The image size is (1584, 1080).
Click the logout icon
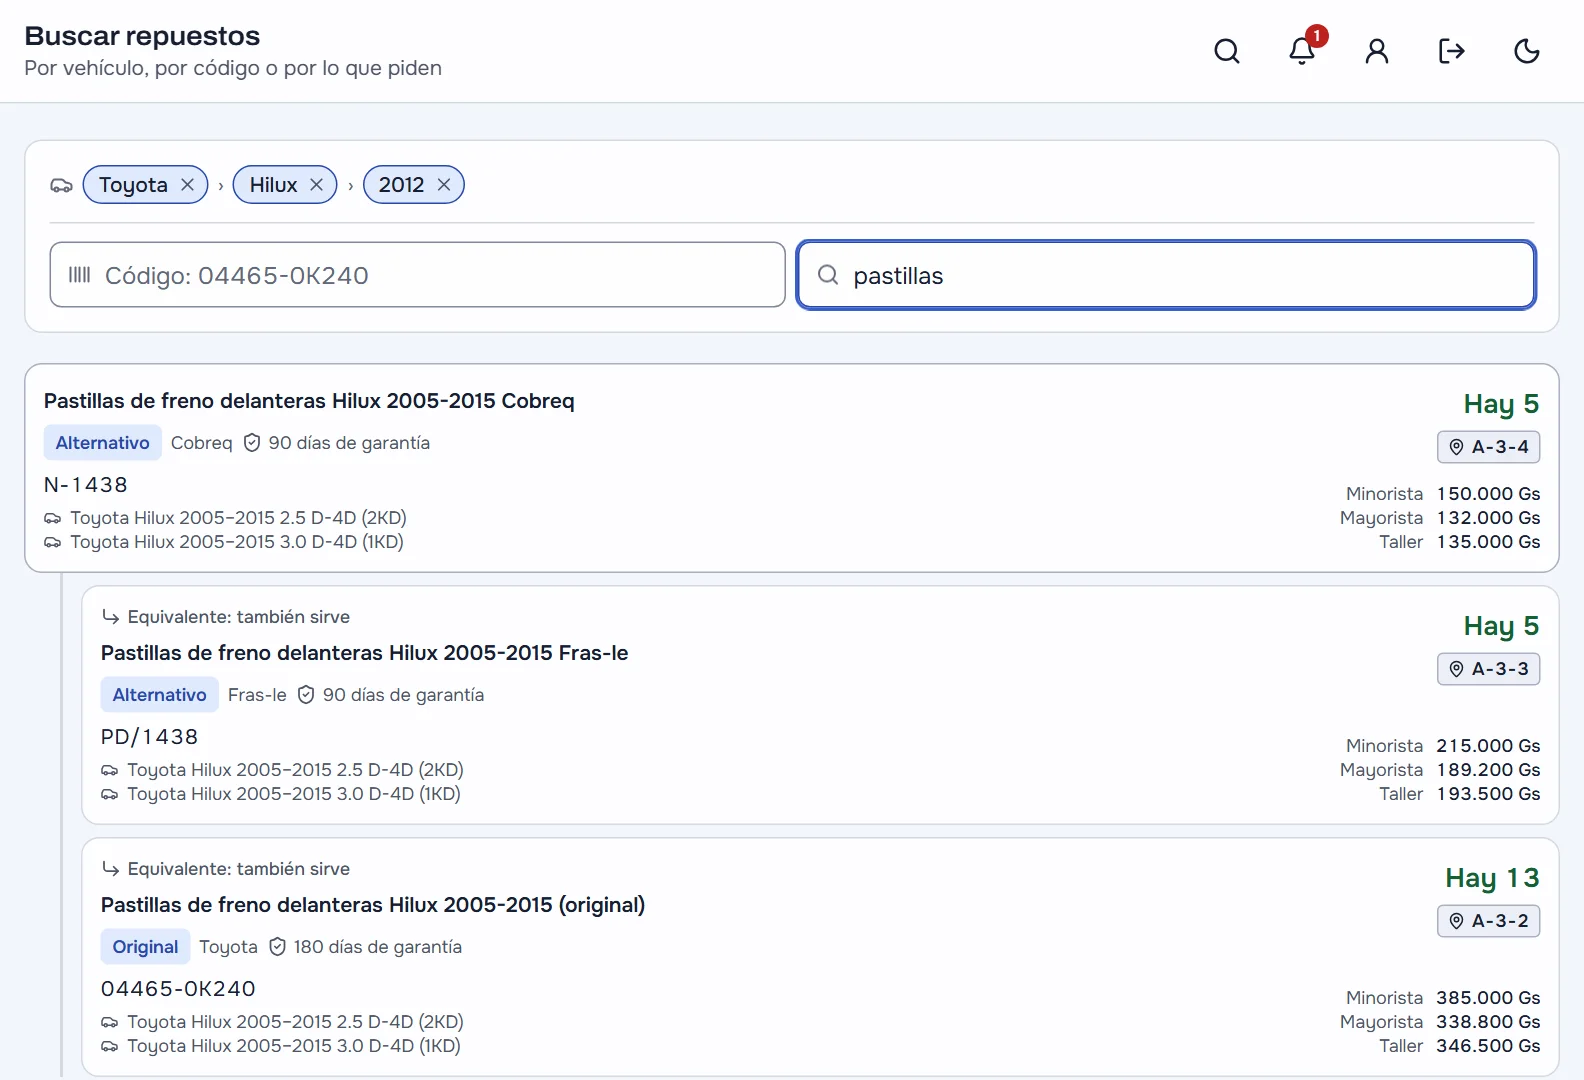(x=1452, y=51)
